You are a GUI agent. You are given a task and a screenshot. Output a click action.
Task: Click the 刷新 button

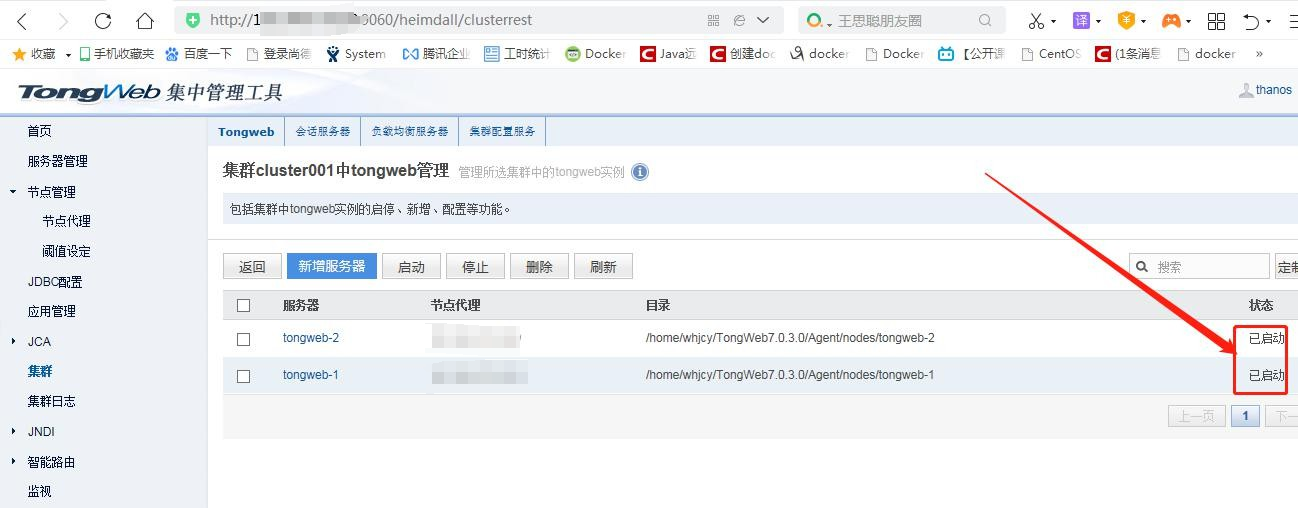click(x=603, y=266)
